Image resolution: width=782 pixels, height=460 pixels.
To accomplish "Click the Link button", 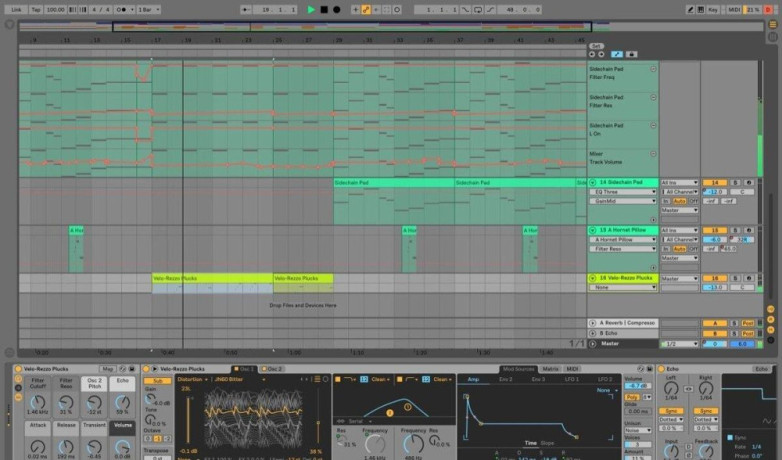I will [x=16, y=9].
